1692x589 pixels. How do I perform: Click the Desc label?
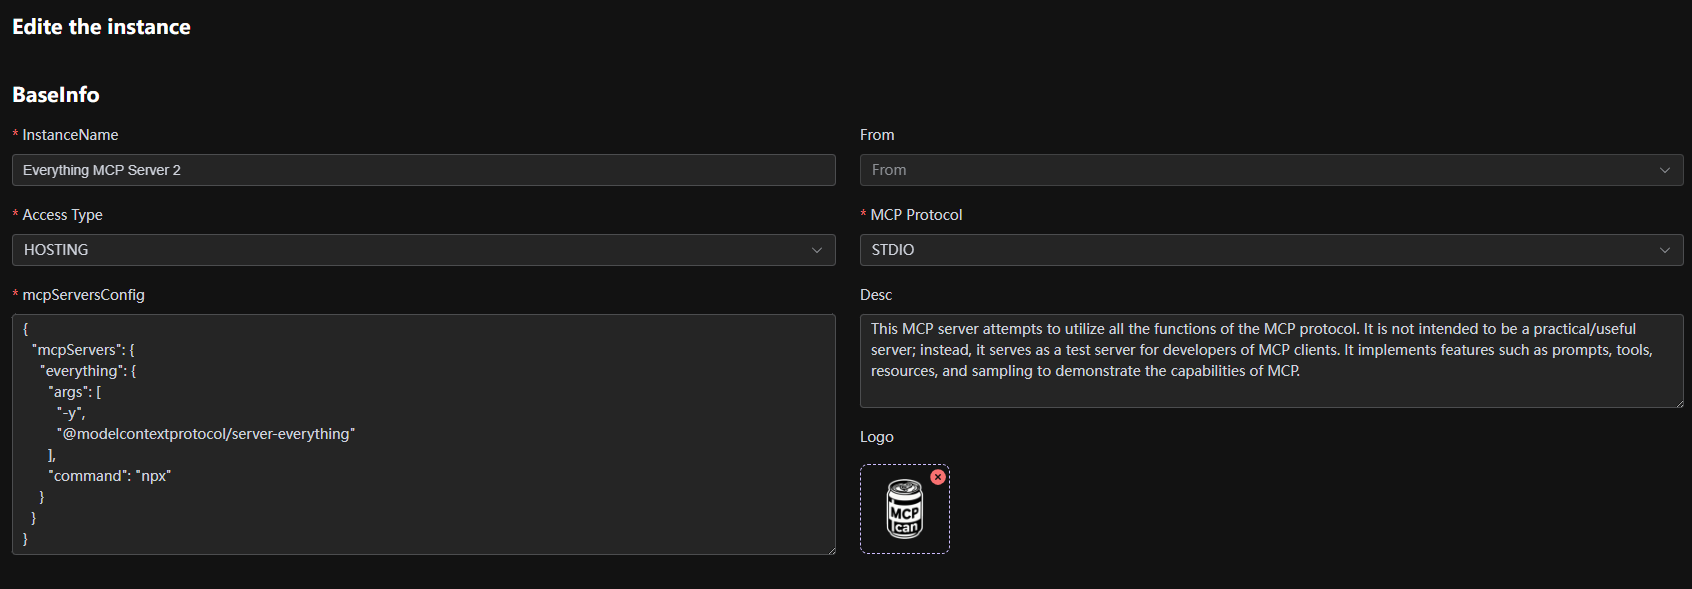[x=876, y=295]
